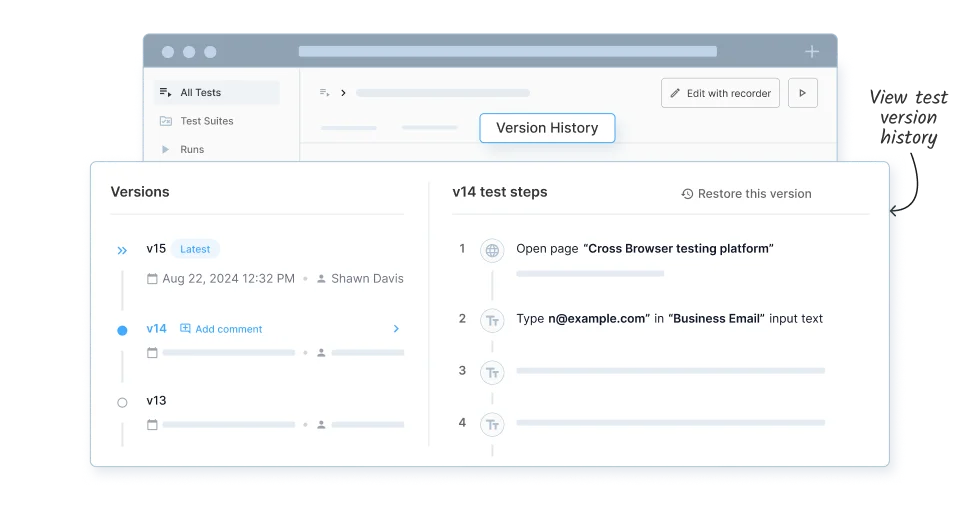Screen dimensions: 980x521
Task: Click the Runs play triangle icon
Action: [x=166, y=149]
